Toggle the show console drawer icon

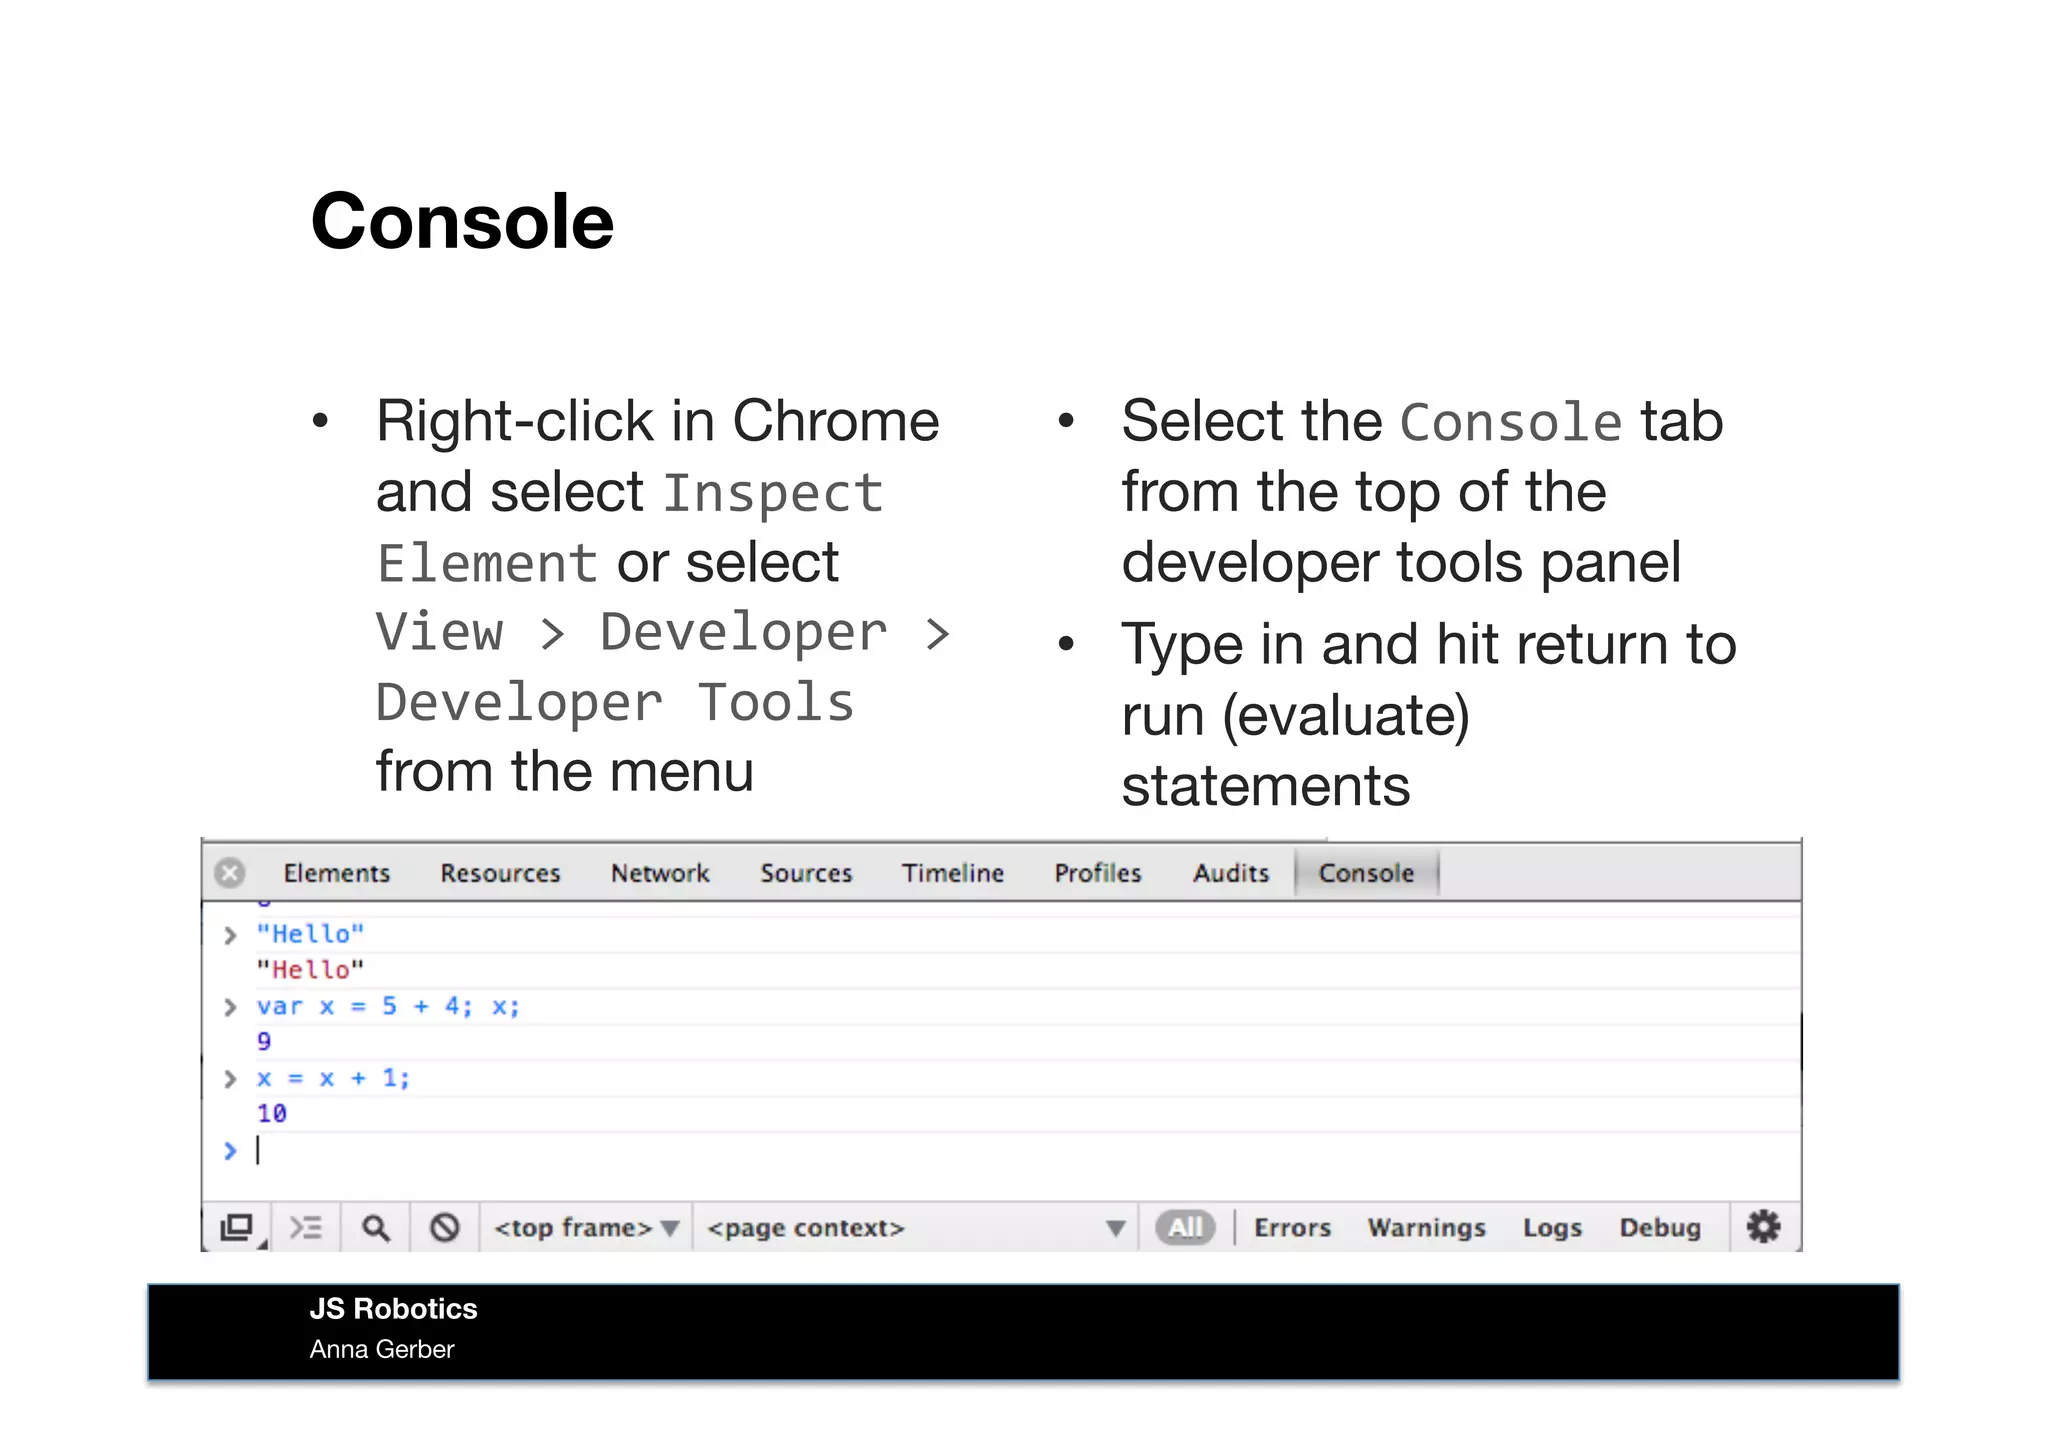point(306,1227)
